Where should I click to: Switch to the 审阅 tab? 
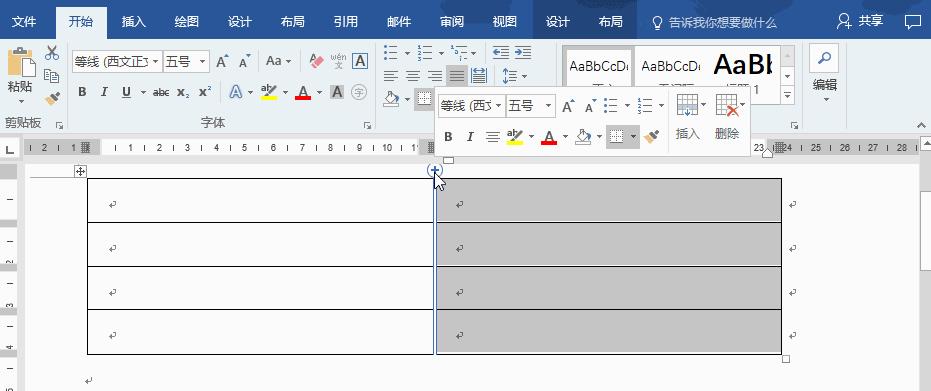tap(452, 22)
